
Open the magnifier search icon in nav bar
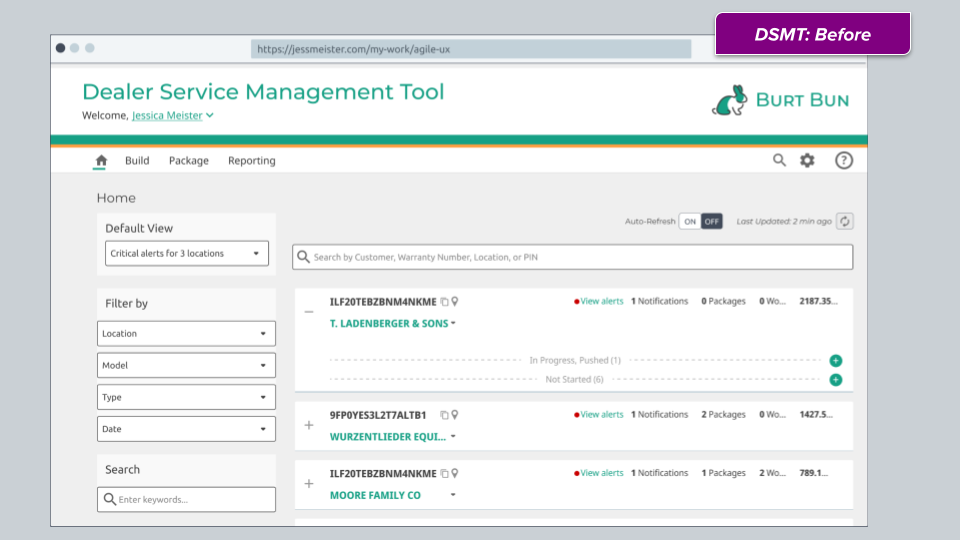point(779,160)
